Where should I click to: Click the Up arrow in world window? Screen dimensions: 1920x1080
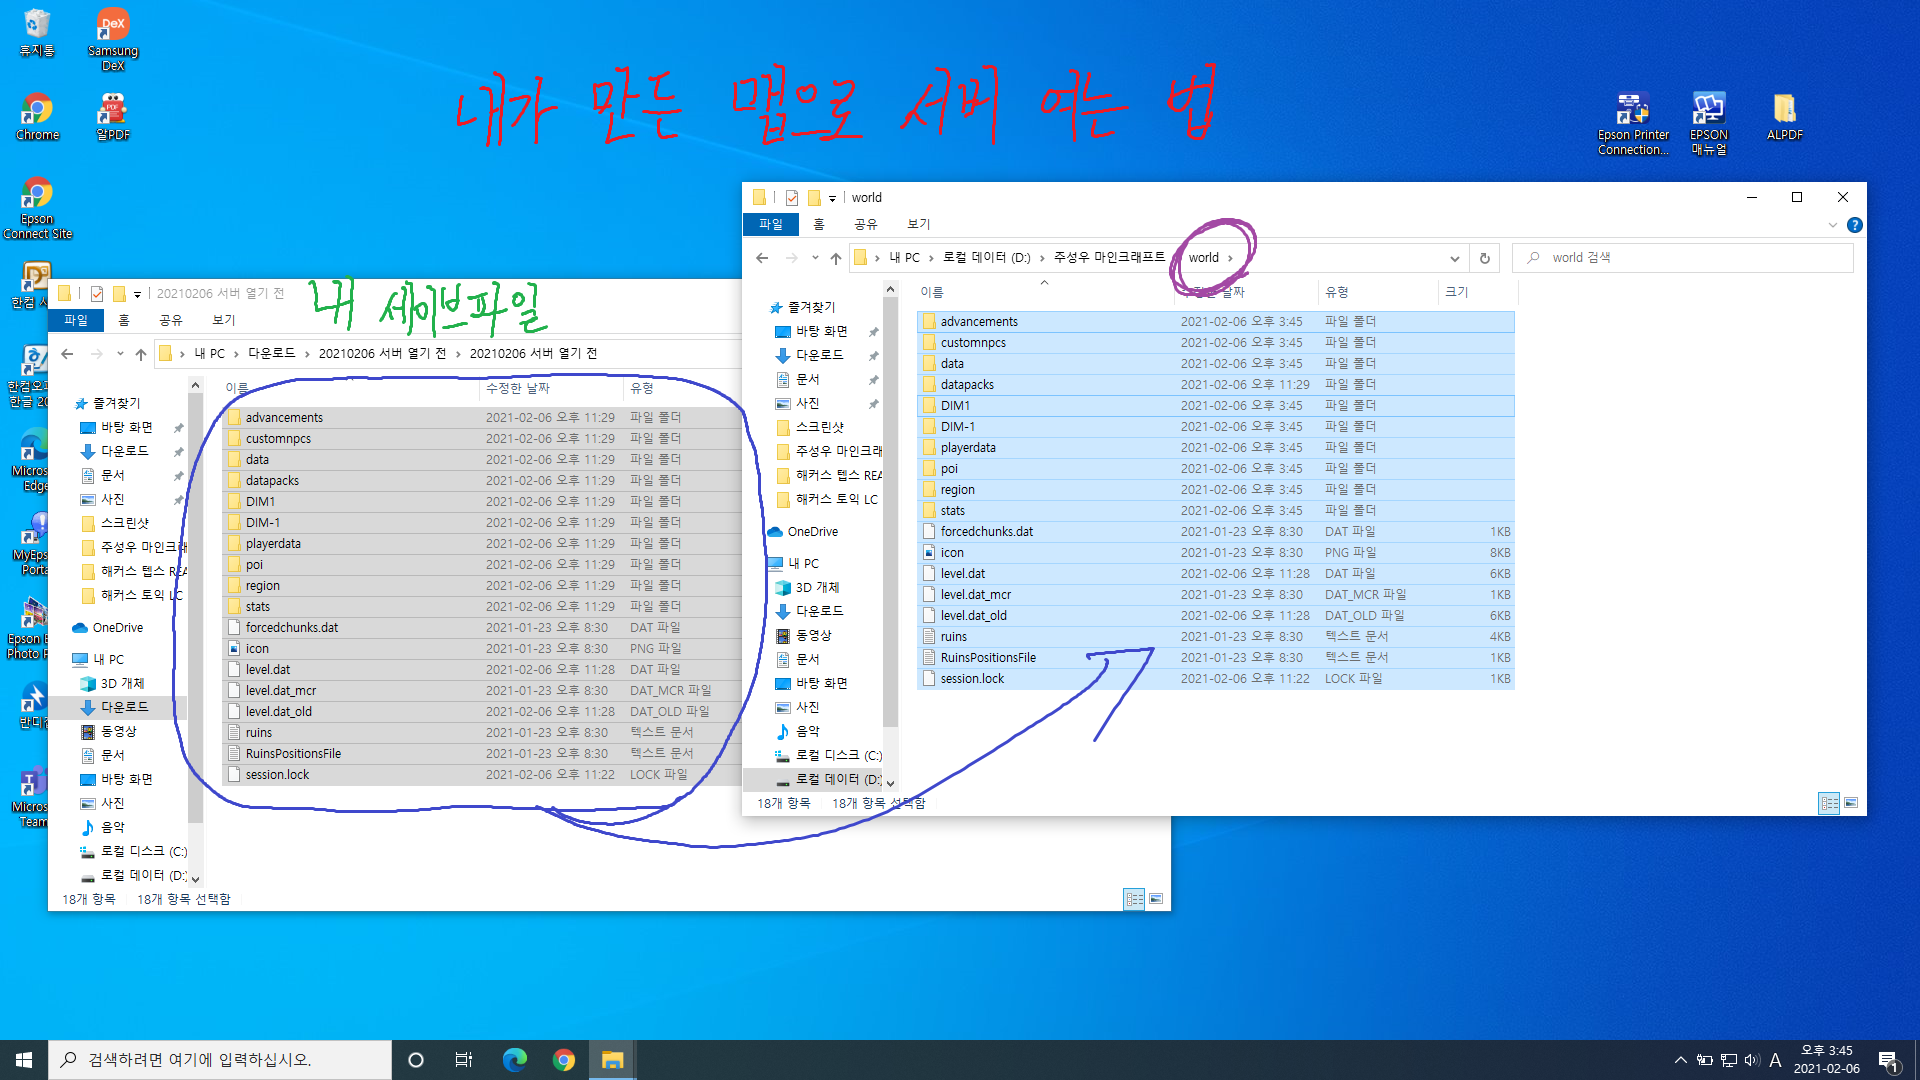(x=836, y=258)
